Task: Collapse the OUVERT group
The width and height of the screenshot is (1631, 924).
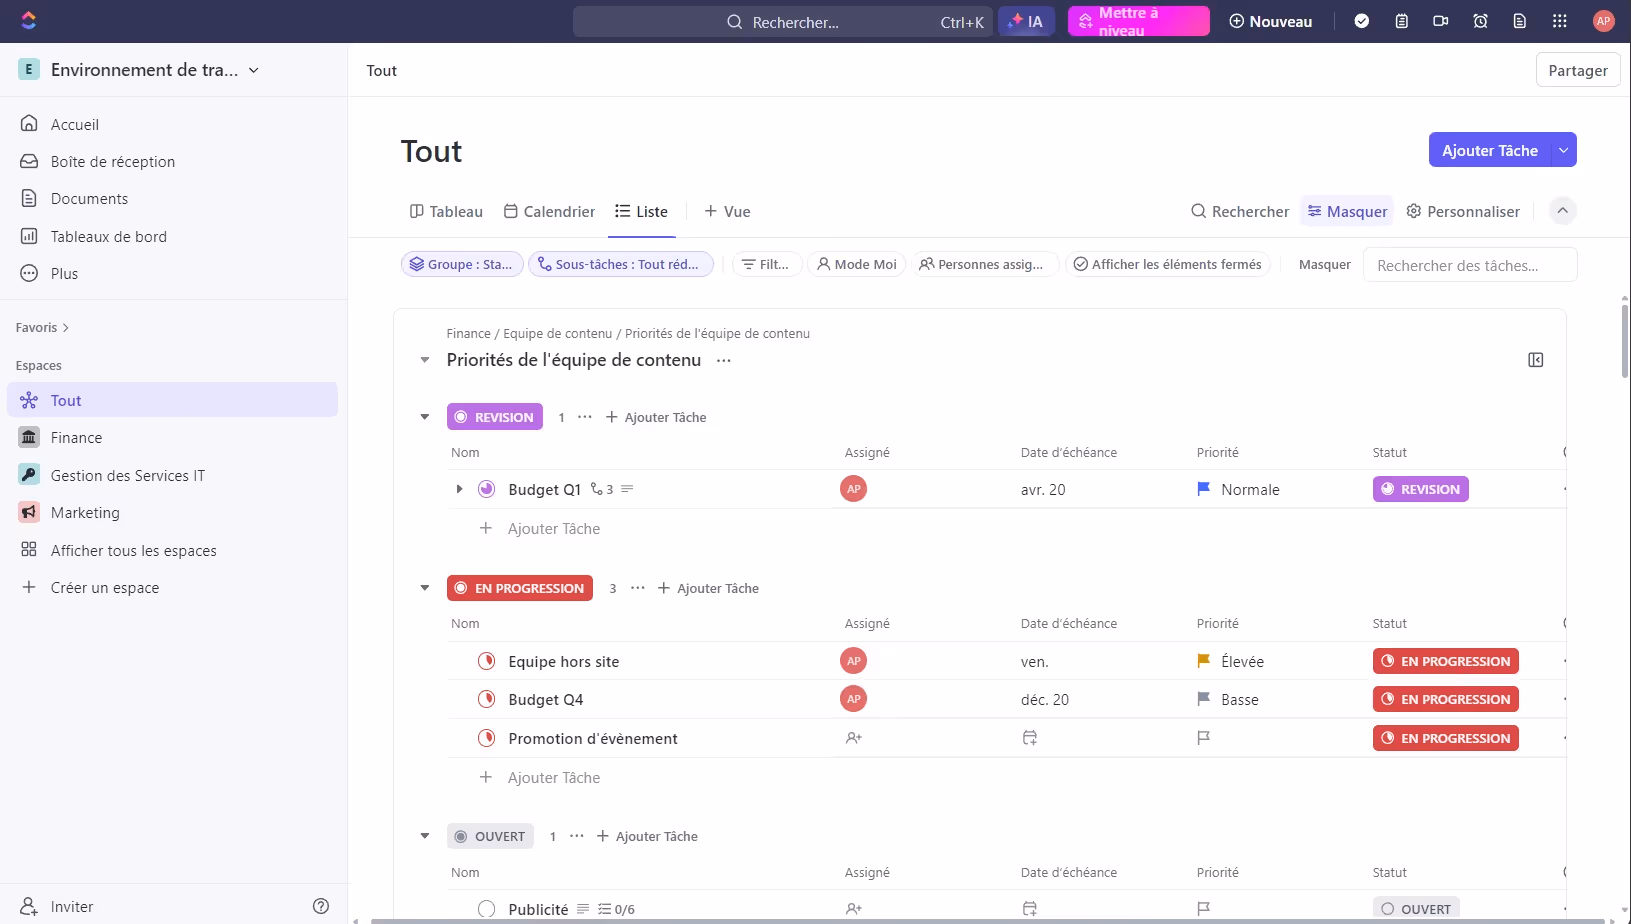Action: pos(425,836)
